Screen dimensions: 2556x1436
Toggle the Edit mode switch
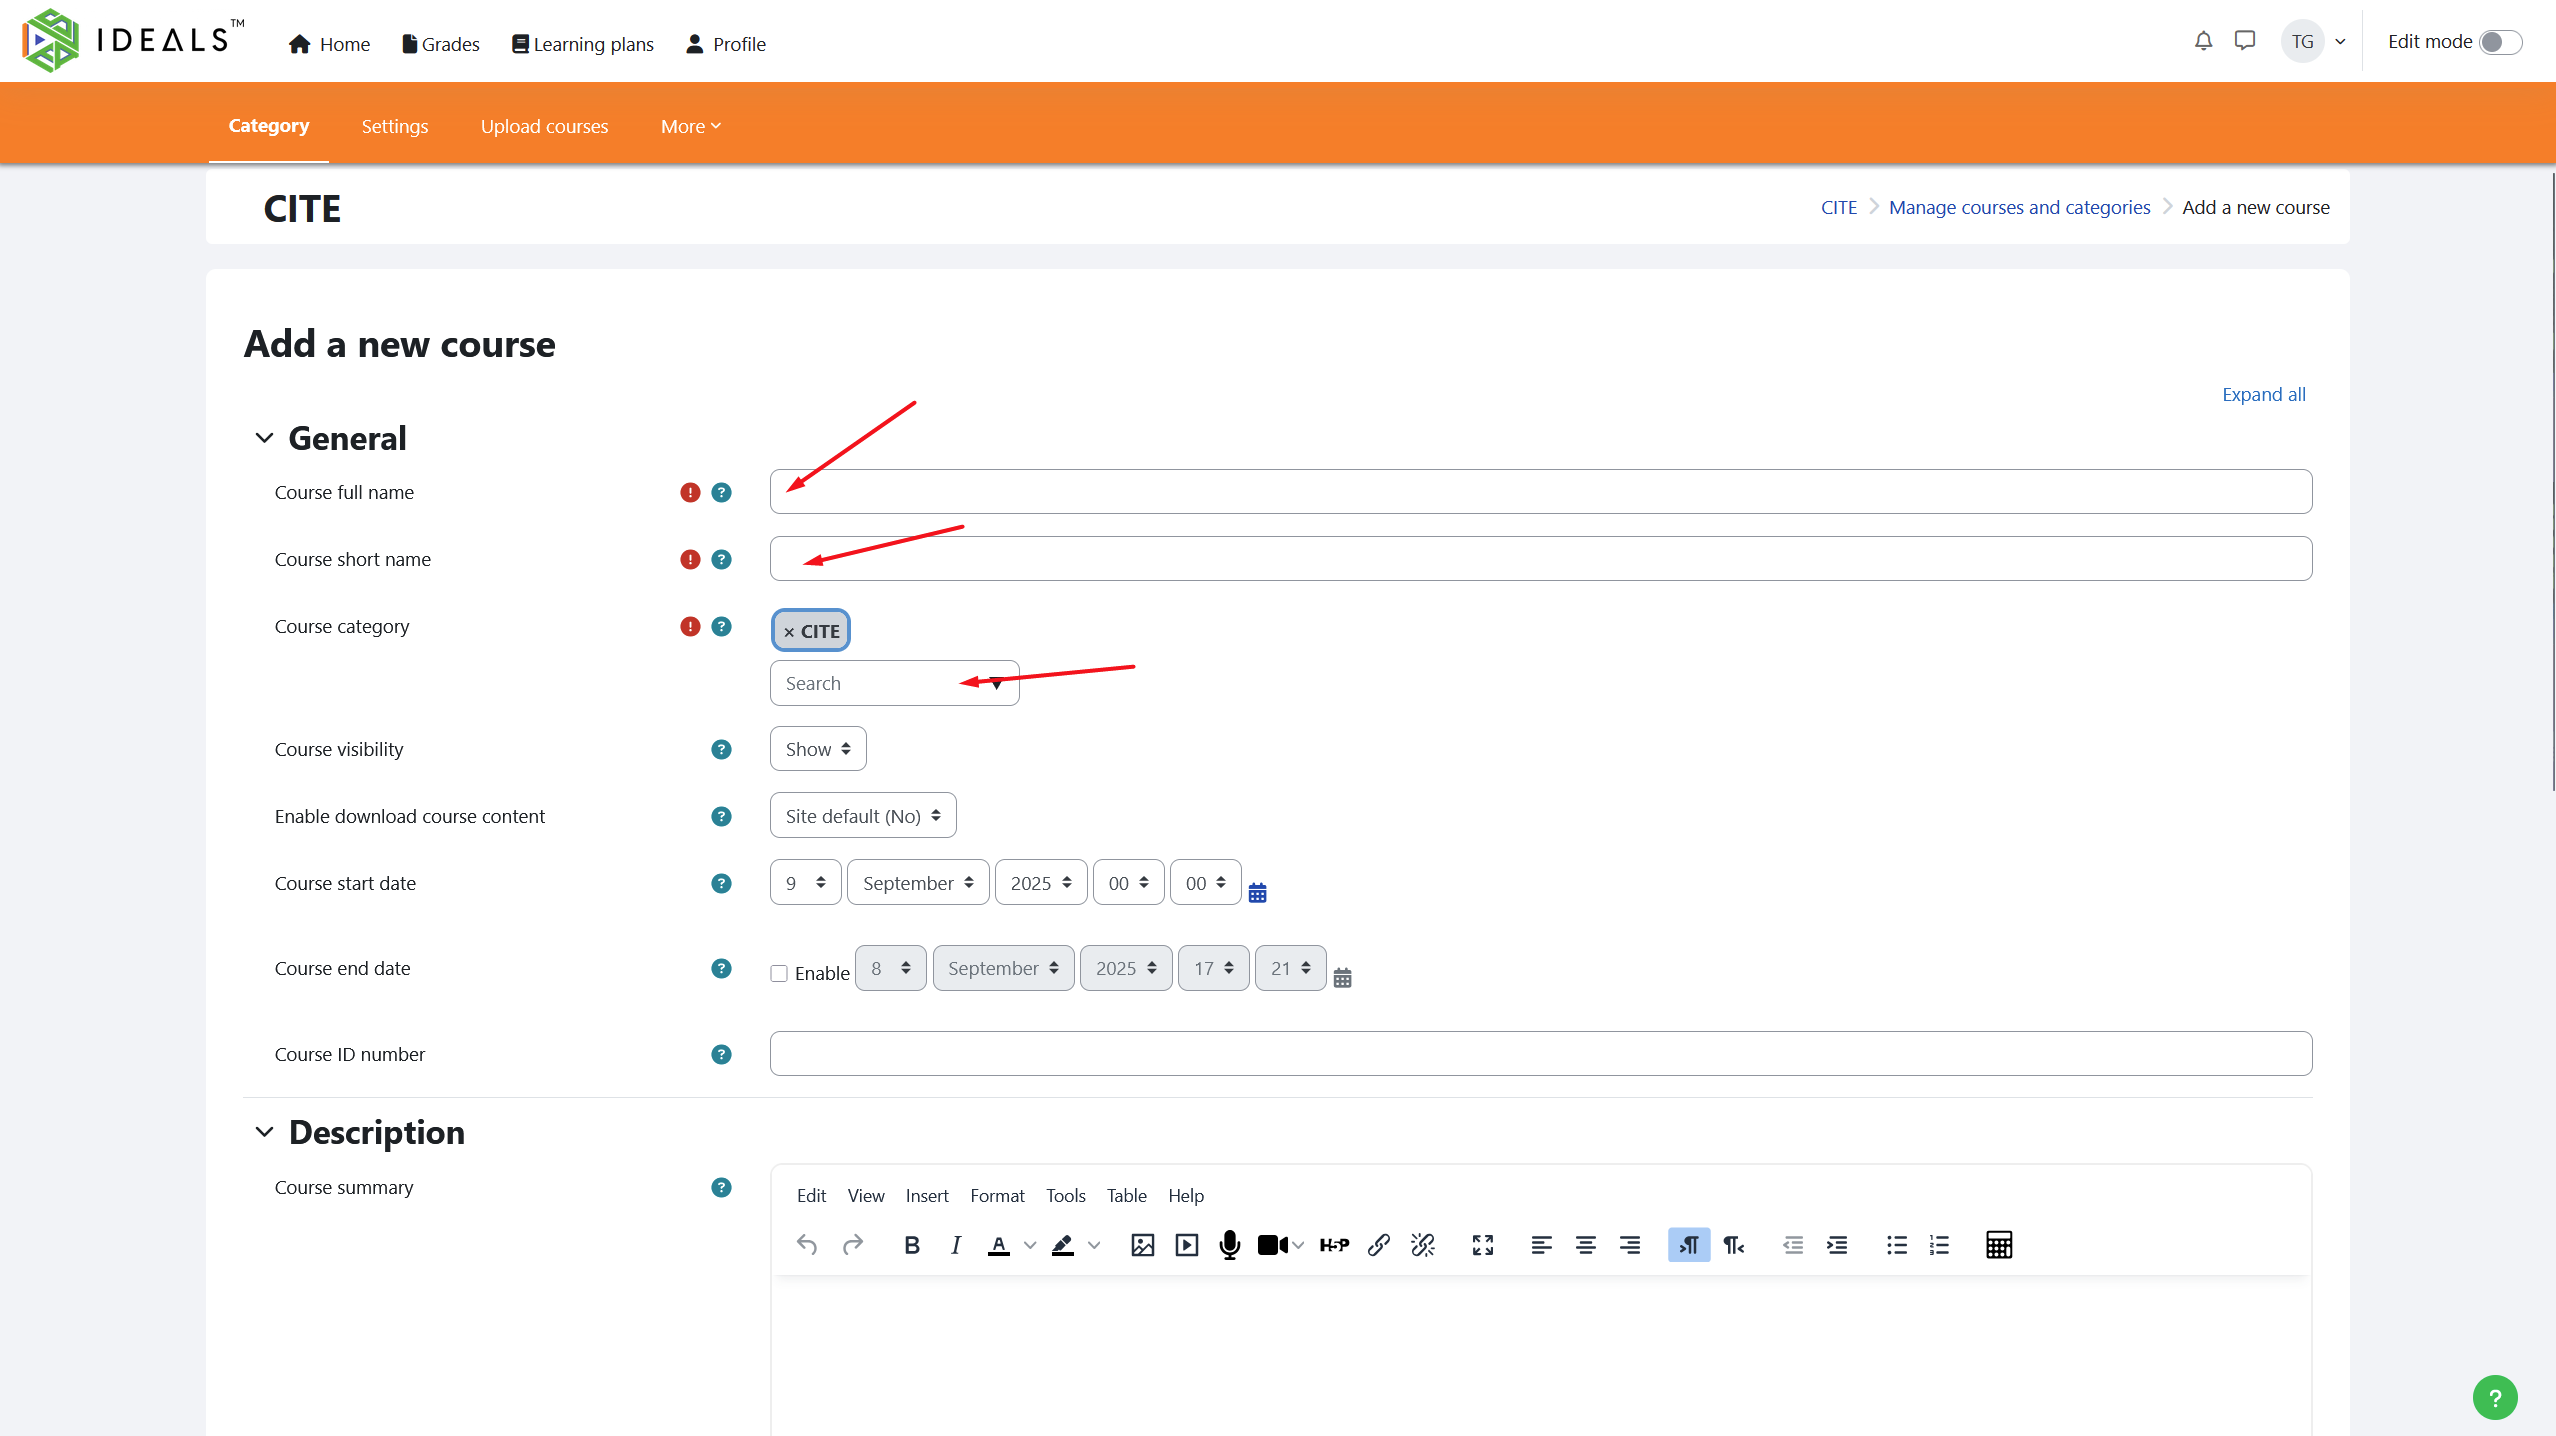pos(2500,42)
